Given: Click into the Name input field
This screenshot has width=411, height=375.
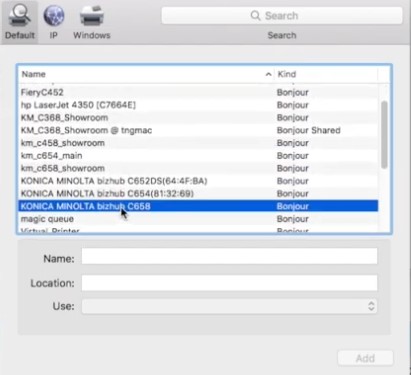Looking at the screenshot, I should [x=230, y=256].
